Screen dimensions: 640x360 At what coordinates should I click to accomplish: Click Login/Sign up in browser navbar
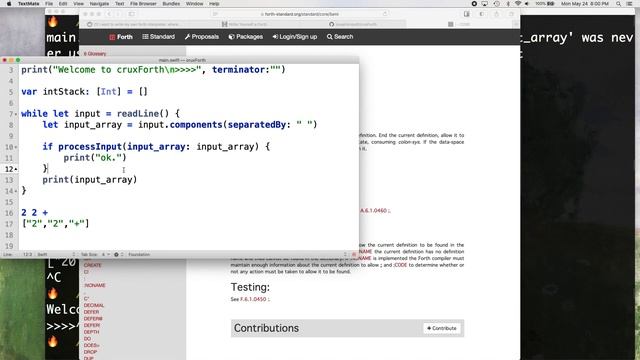(x=295, y=37)
